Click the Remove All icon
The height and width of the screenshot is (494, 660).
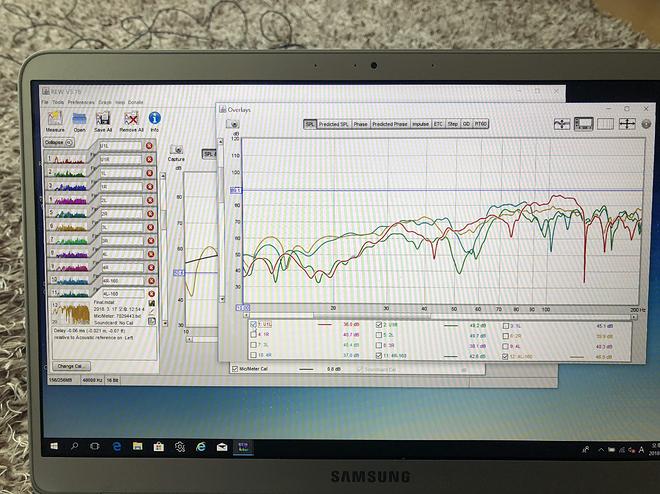click(x=131, y=119)
